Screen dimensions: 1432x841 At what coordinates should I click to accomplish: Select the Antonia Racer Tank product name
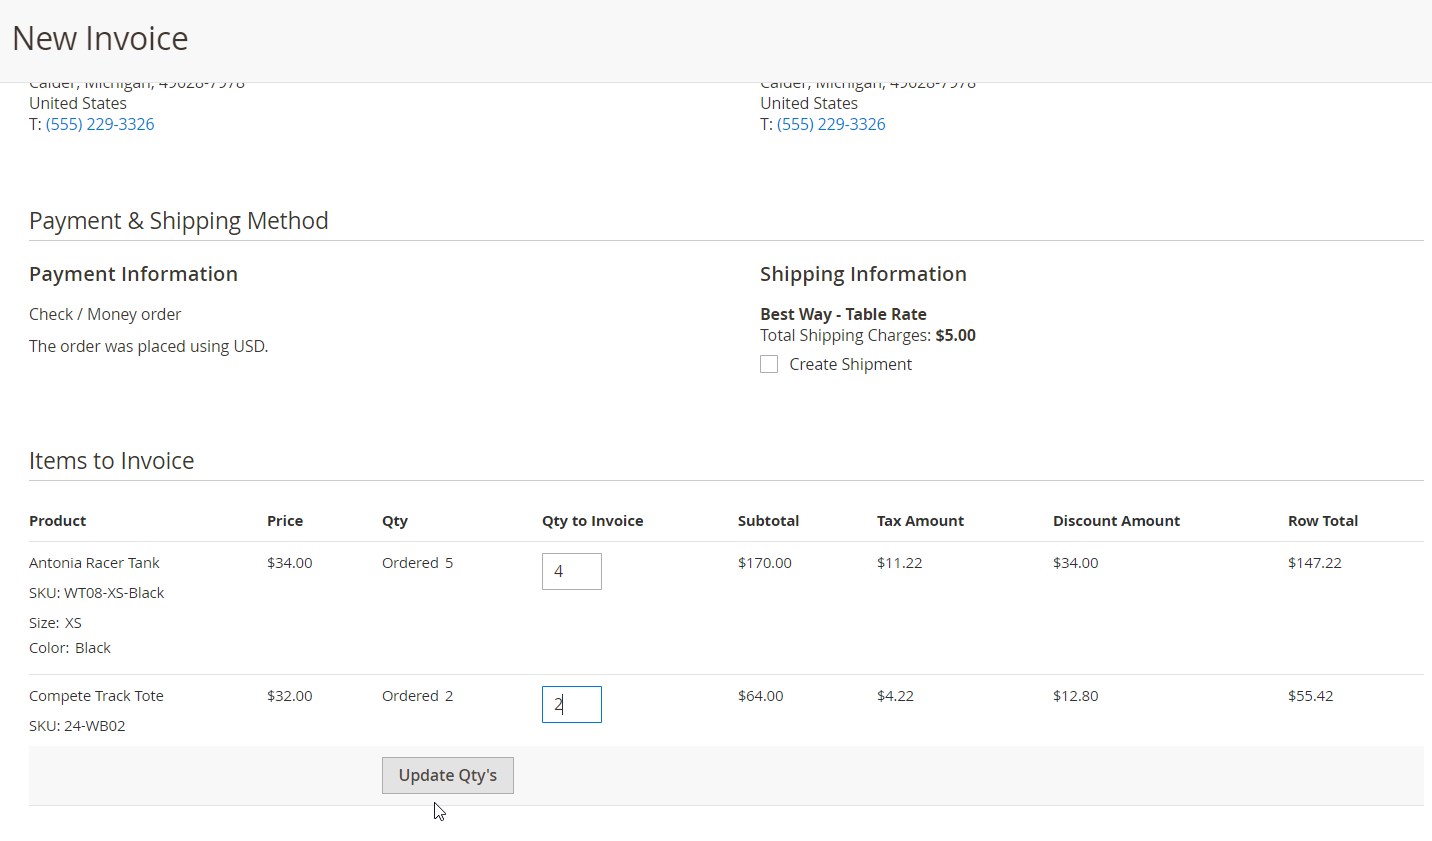pyautogui.click(x=94, y=563)
